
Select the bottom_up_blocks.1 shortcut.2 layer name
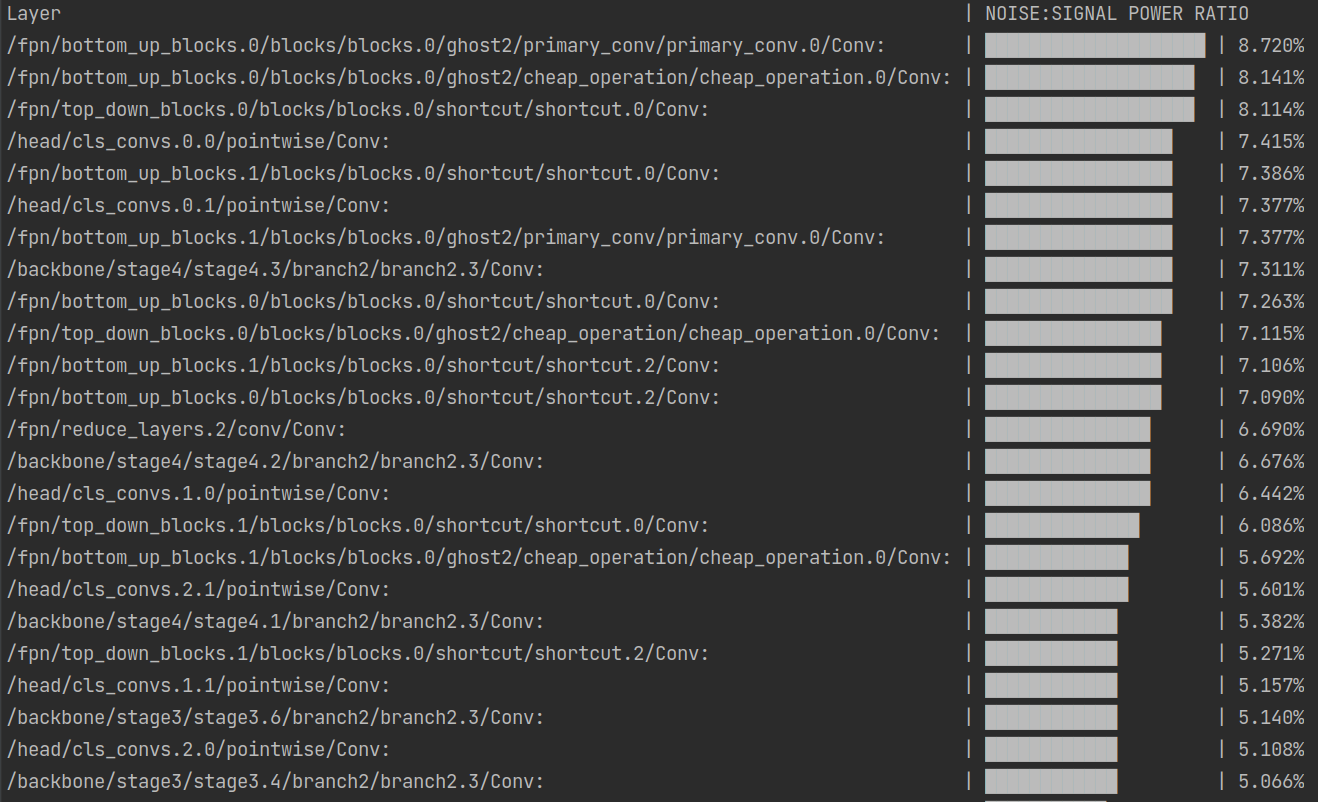pyautogui.click(x=363, y=366)
